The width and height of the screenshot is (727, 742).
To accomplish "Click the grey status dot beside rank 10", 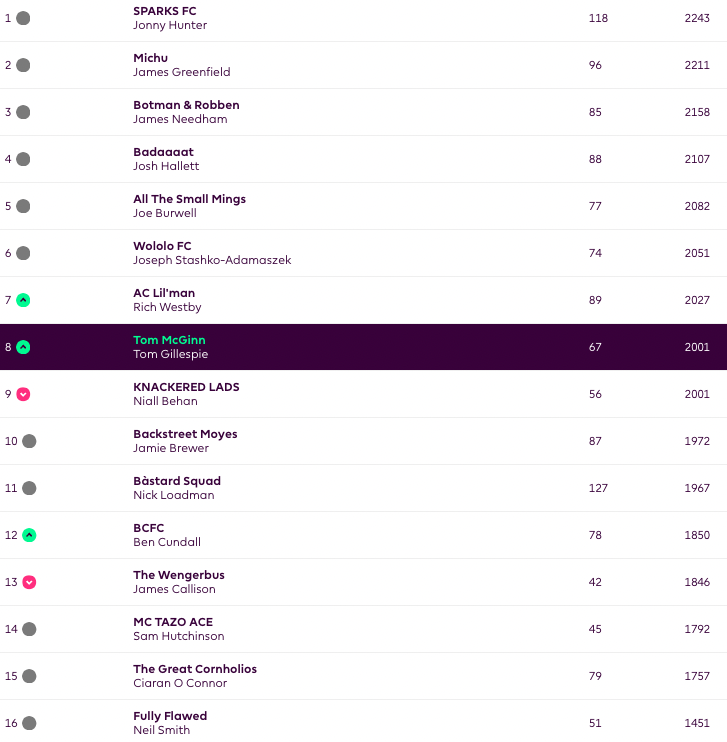I will tap(29, 441).
